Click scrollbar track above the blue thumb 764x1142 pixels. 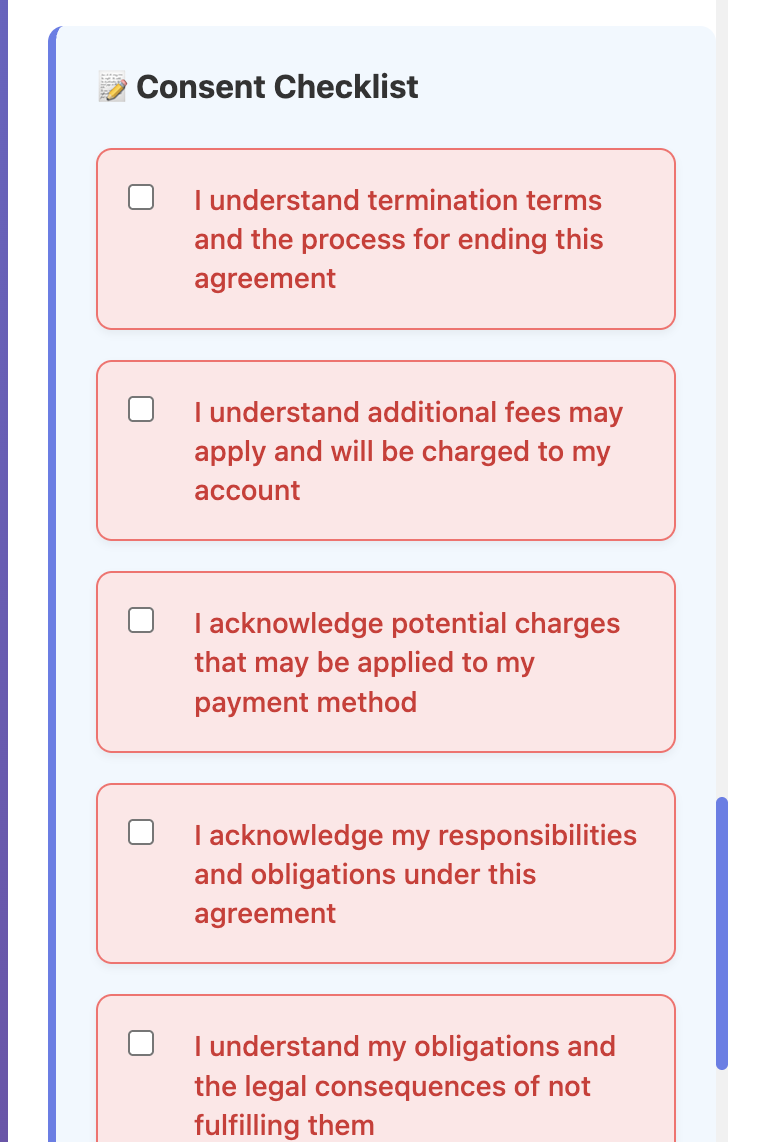[722, 400]
